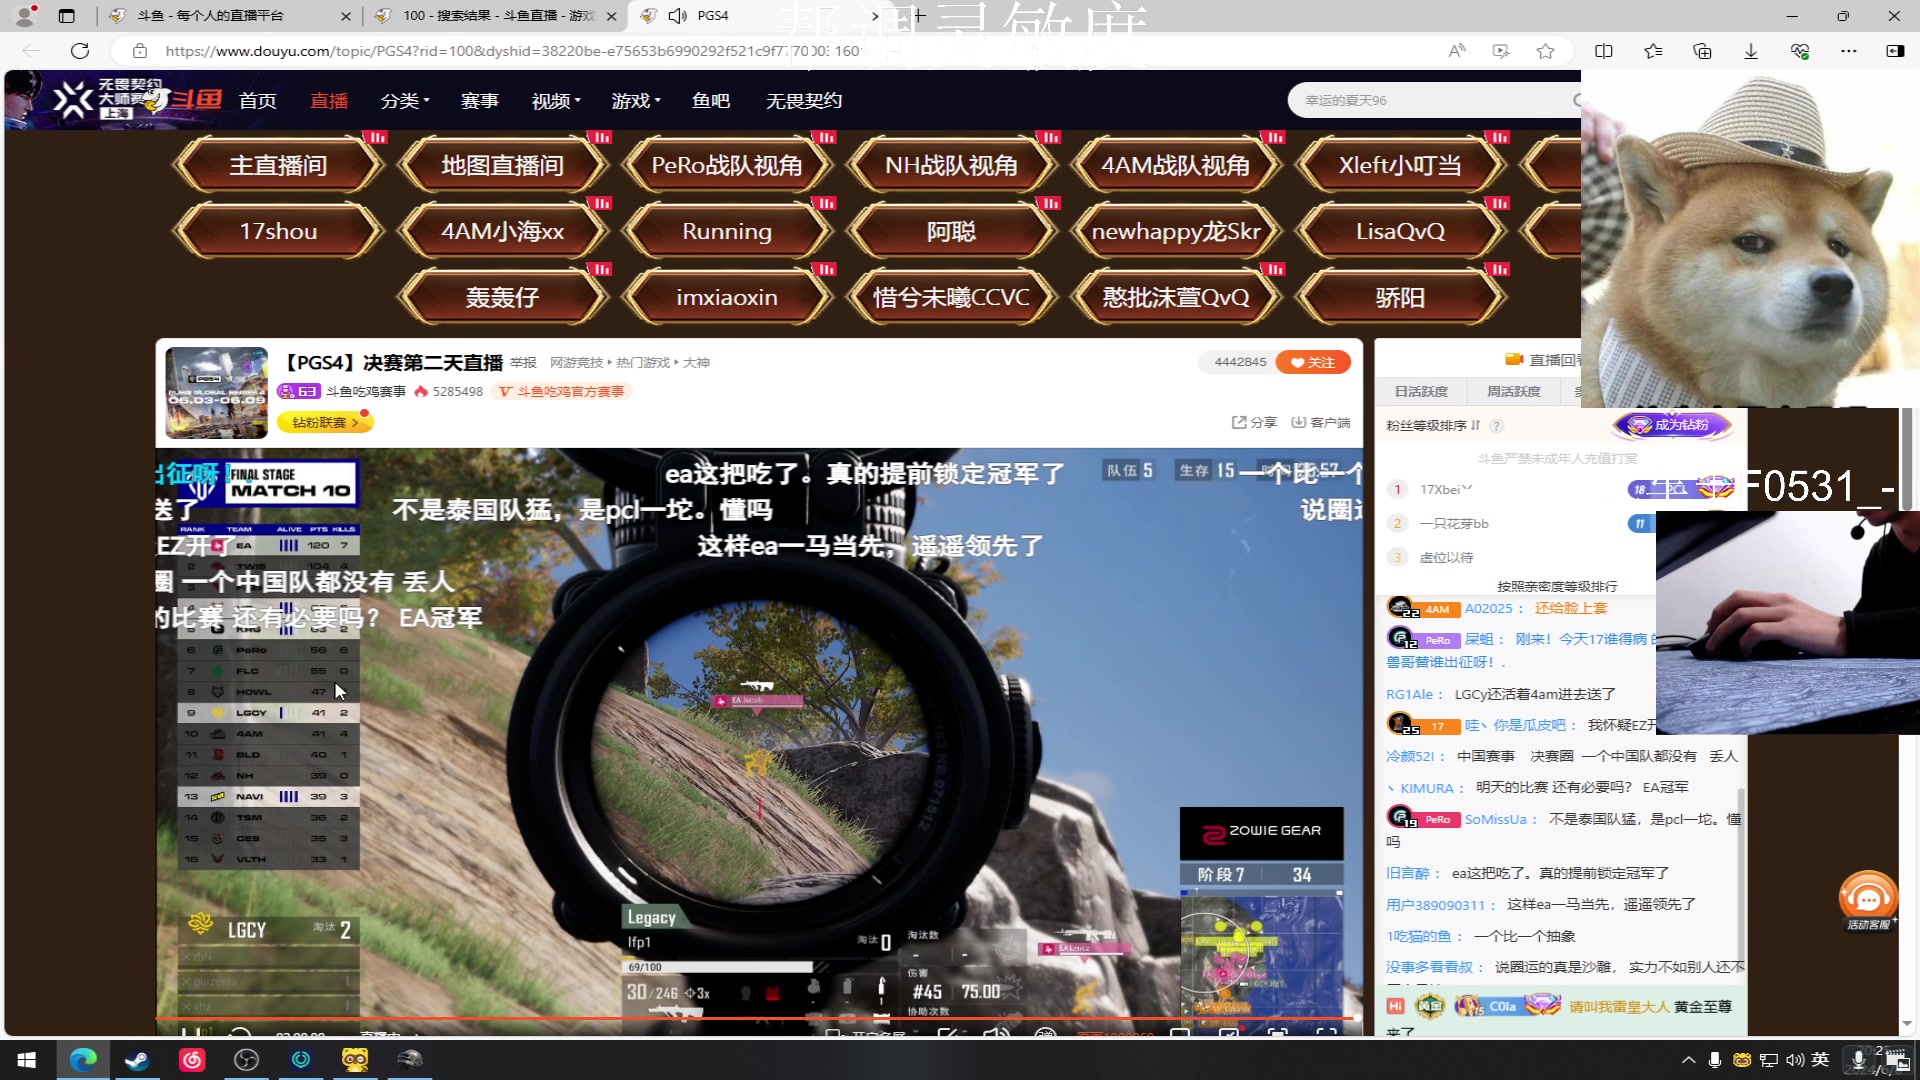Expand the 分类 dropdown menu
Image resolution: width=1920 pixels, height=1080 pixels.
[x=405, y=101]
